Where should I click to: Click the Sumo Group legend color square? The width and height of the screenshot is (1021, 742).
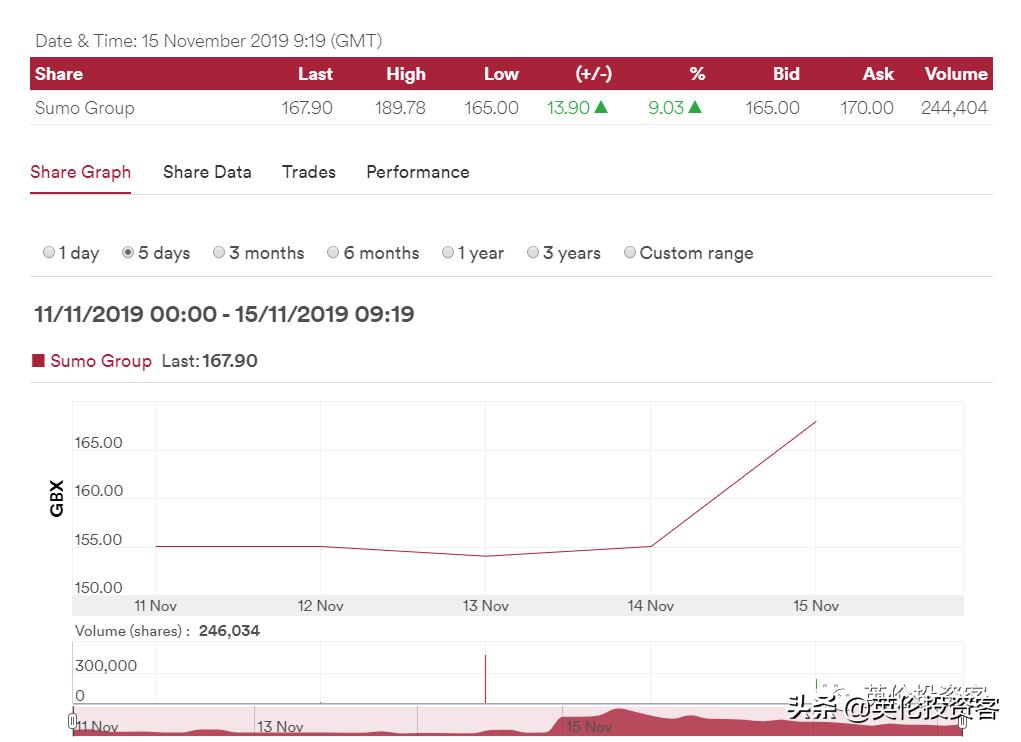click(x=38, y=361)
